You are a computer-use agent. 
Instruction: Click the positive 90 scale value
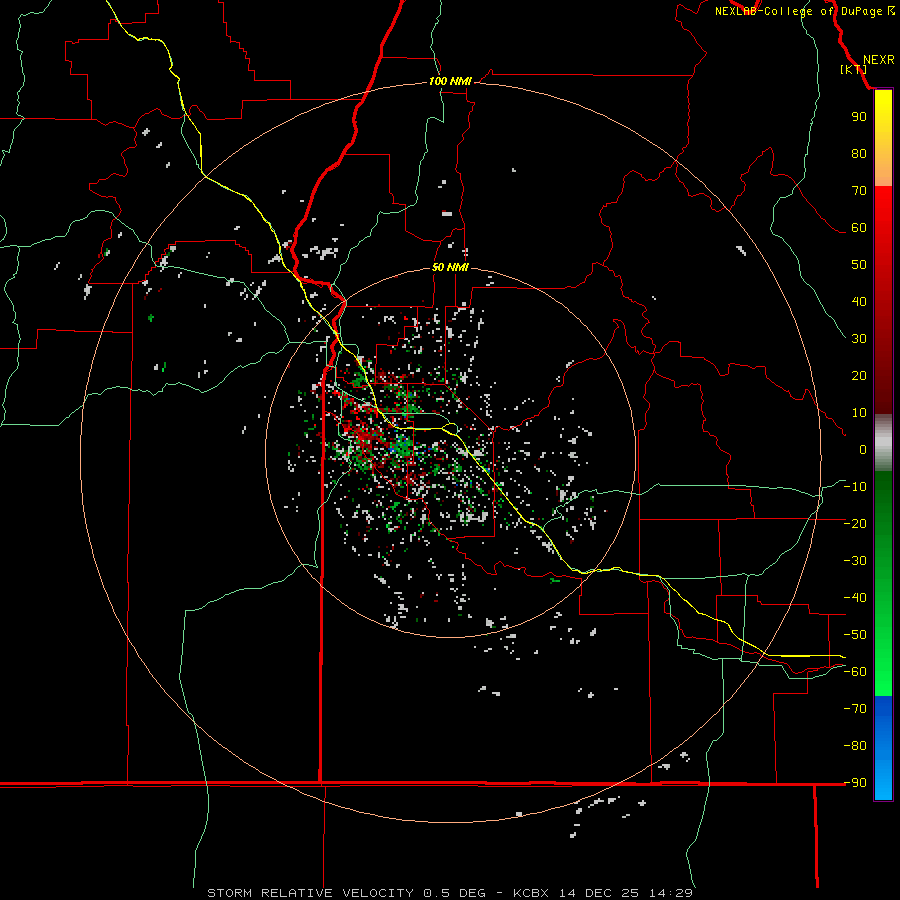tap(859, 117)
